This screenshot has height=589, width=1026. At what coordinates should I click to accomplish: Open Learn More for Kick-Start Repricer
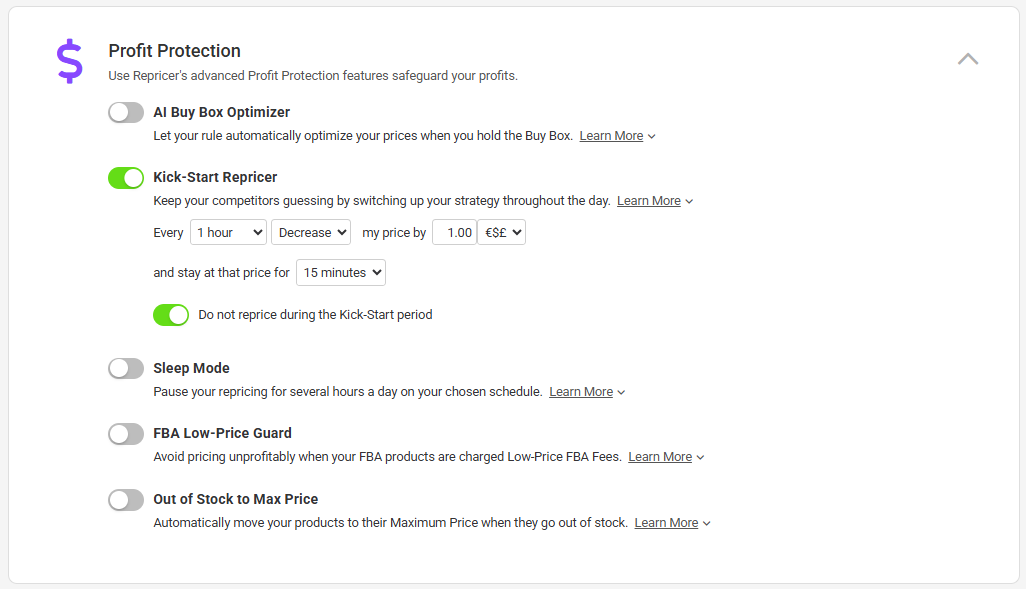pos(648,201)
